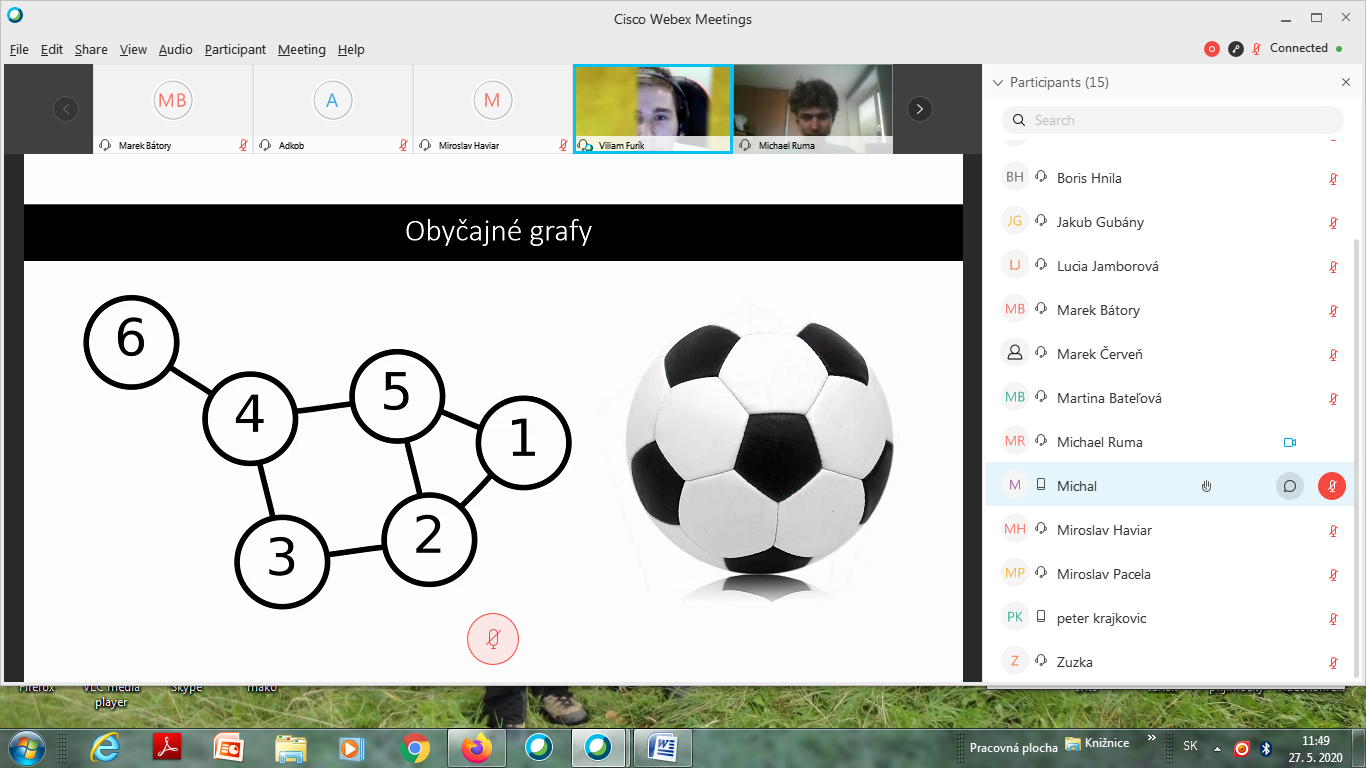The width and height of the screenshot is (1366, 768).
Task: Click the red recording indicator icon
Action: [1212, 49]
